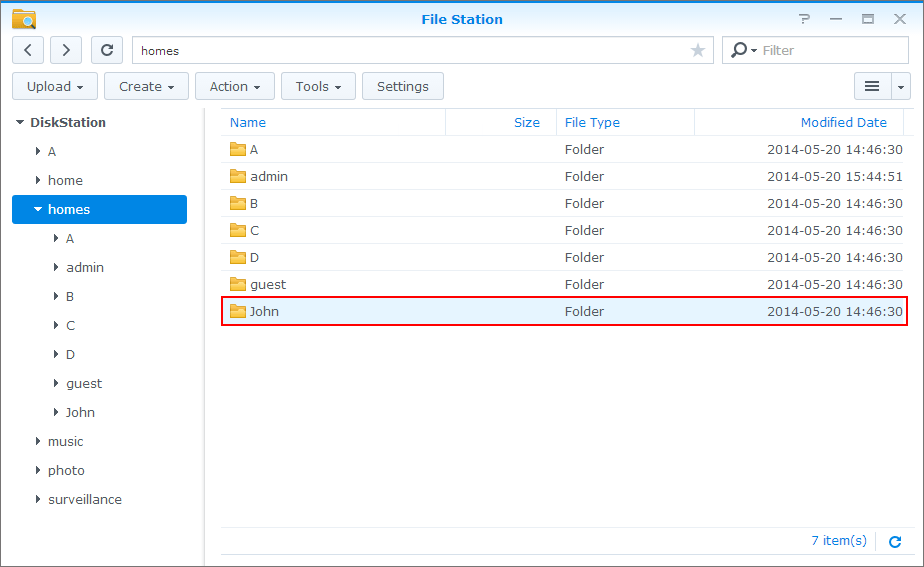Open the help question mark icon

(804, 19)
